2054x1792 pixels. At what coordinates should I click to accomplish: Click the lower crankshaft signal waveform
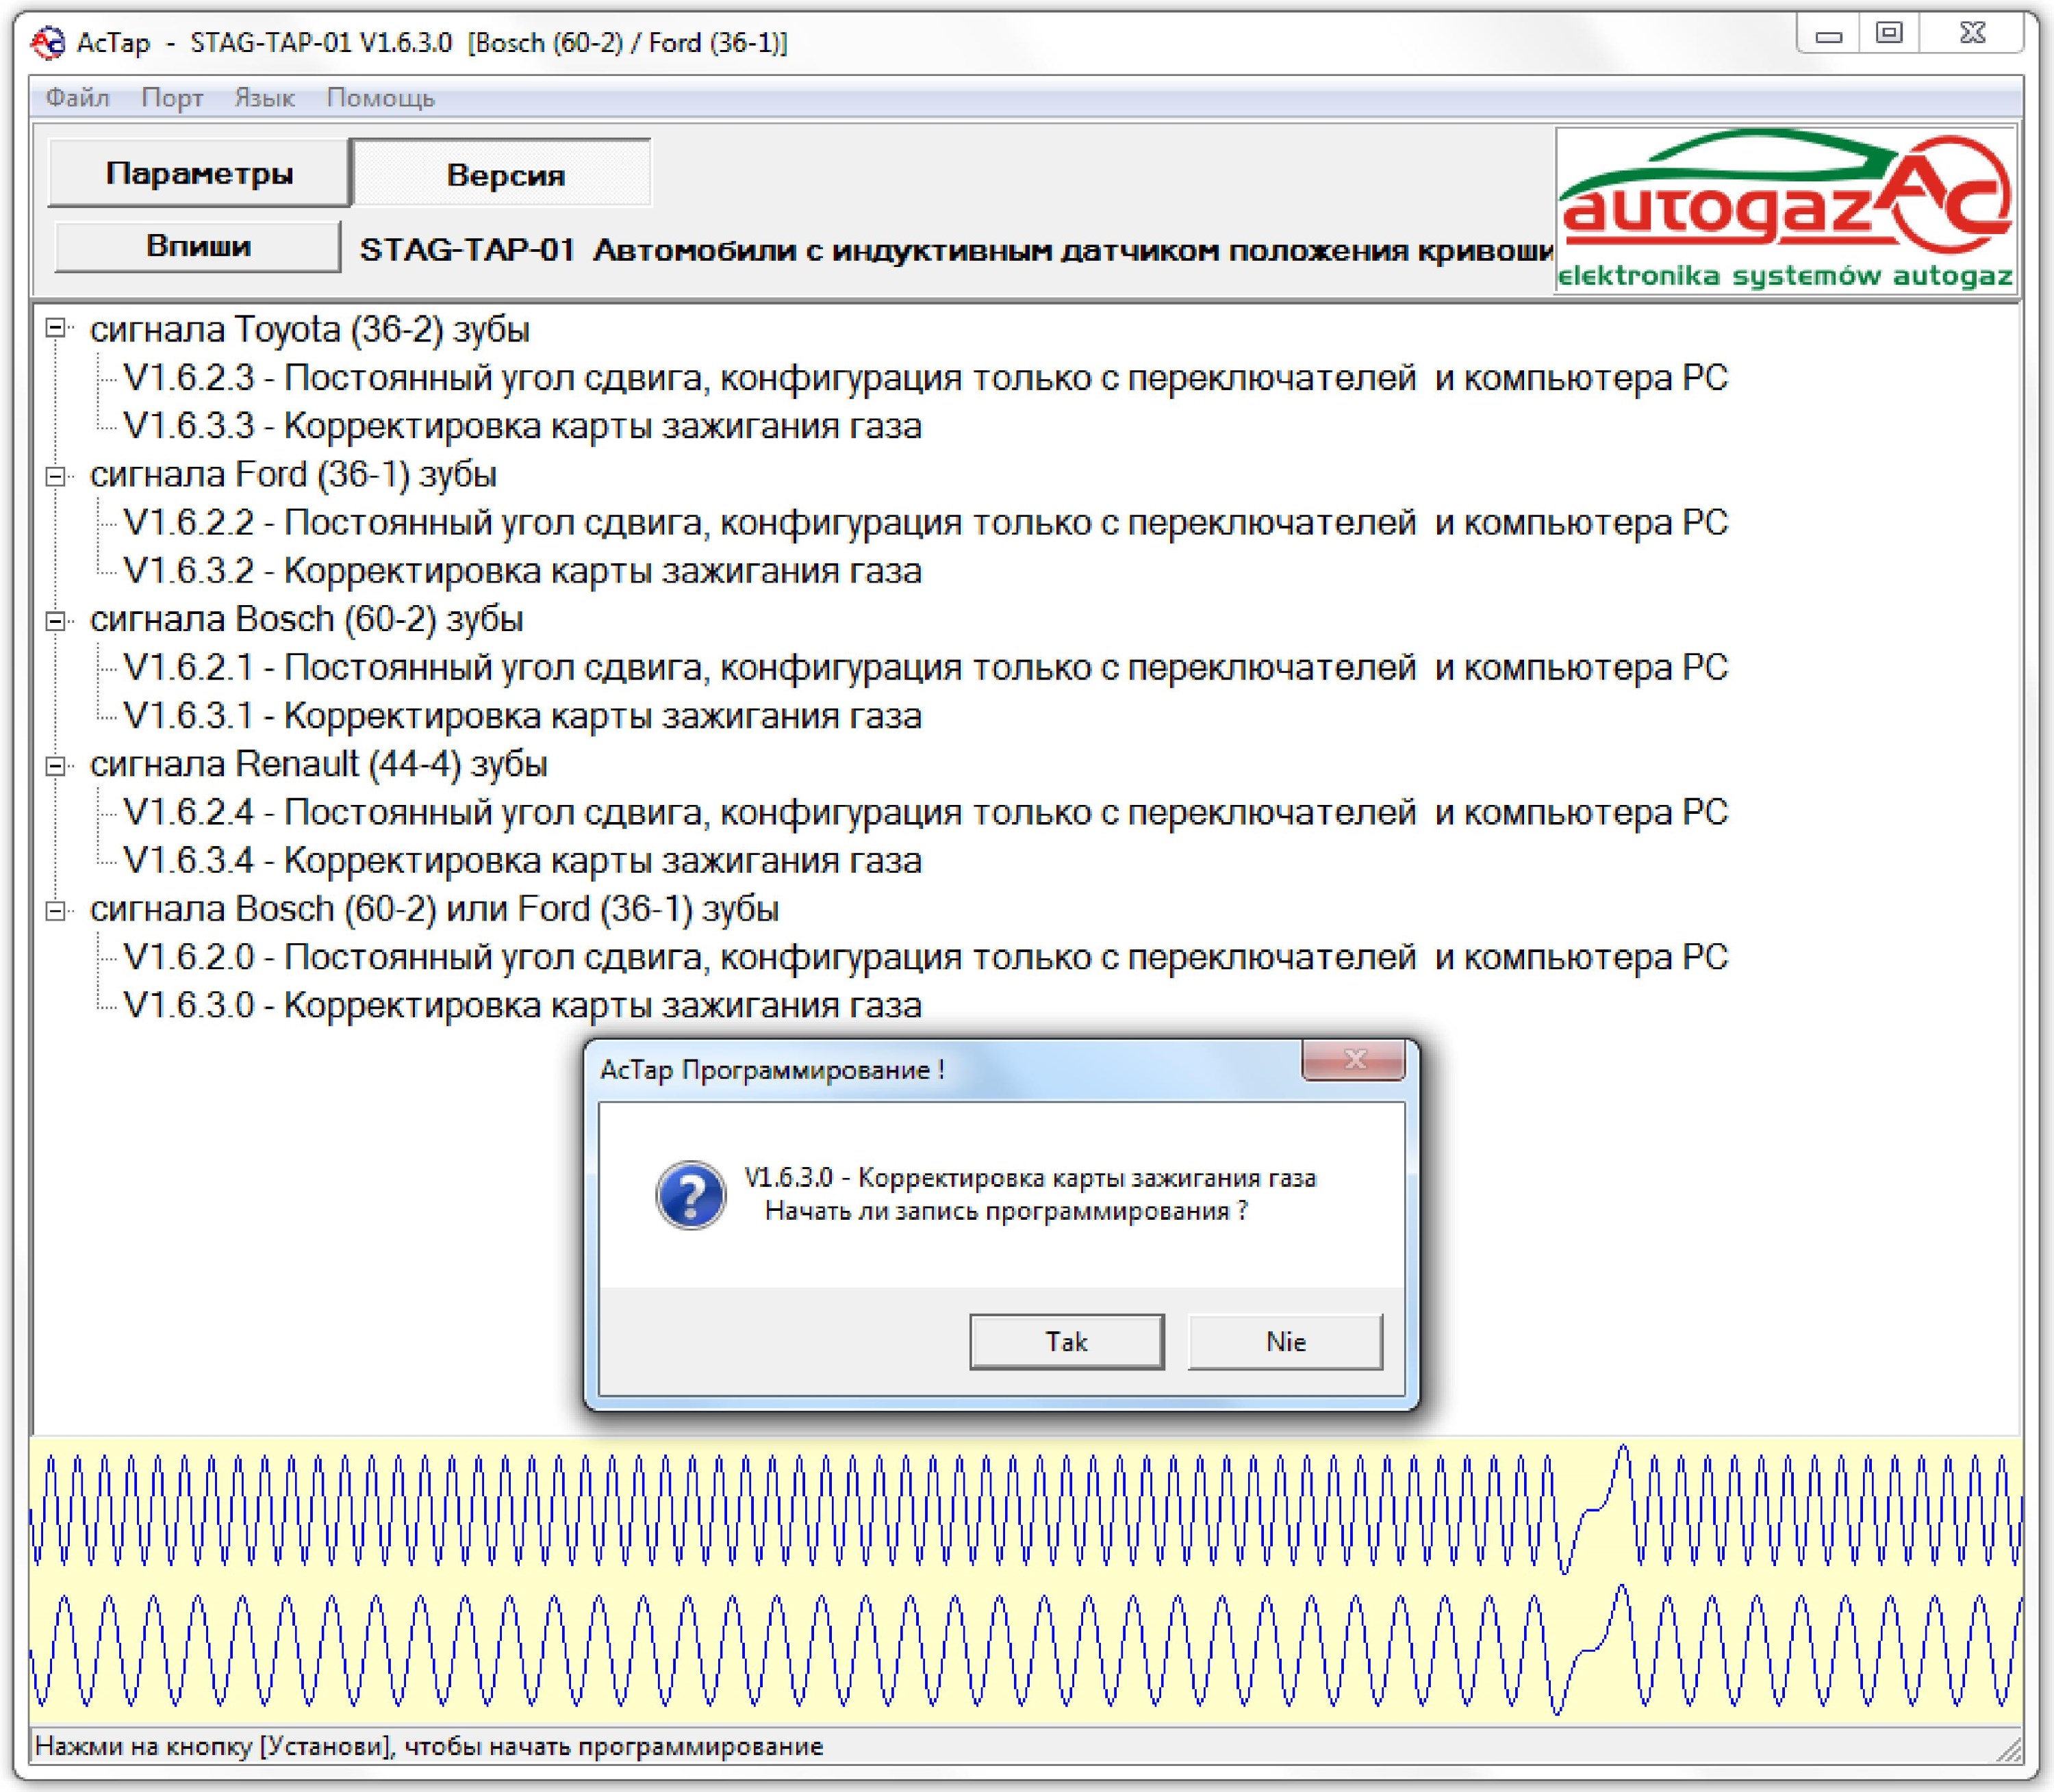pos(1026,1650)
